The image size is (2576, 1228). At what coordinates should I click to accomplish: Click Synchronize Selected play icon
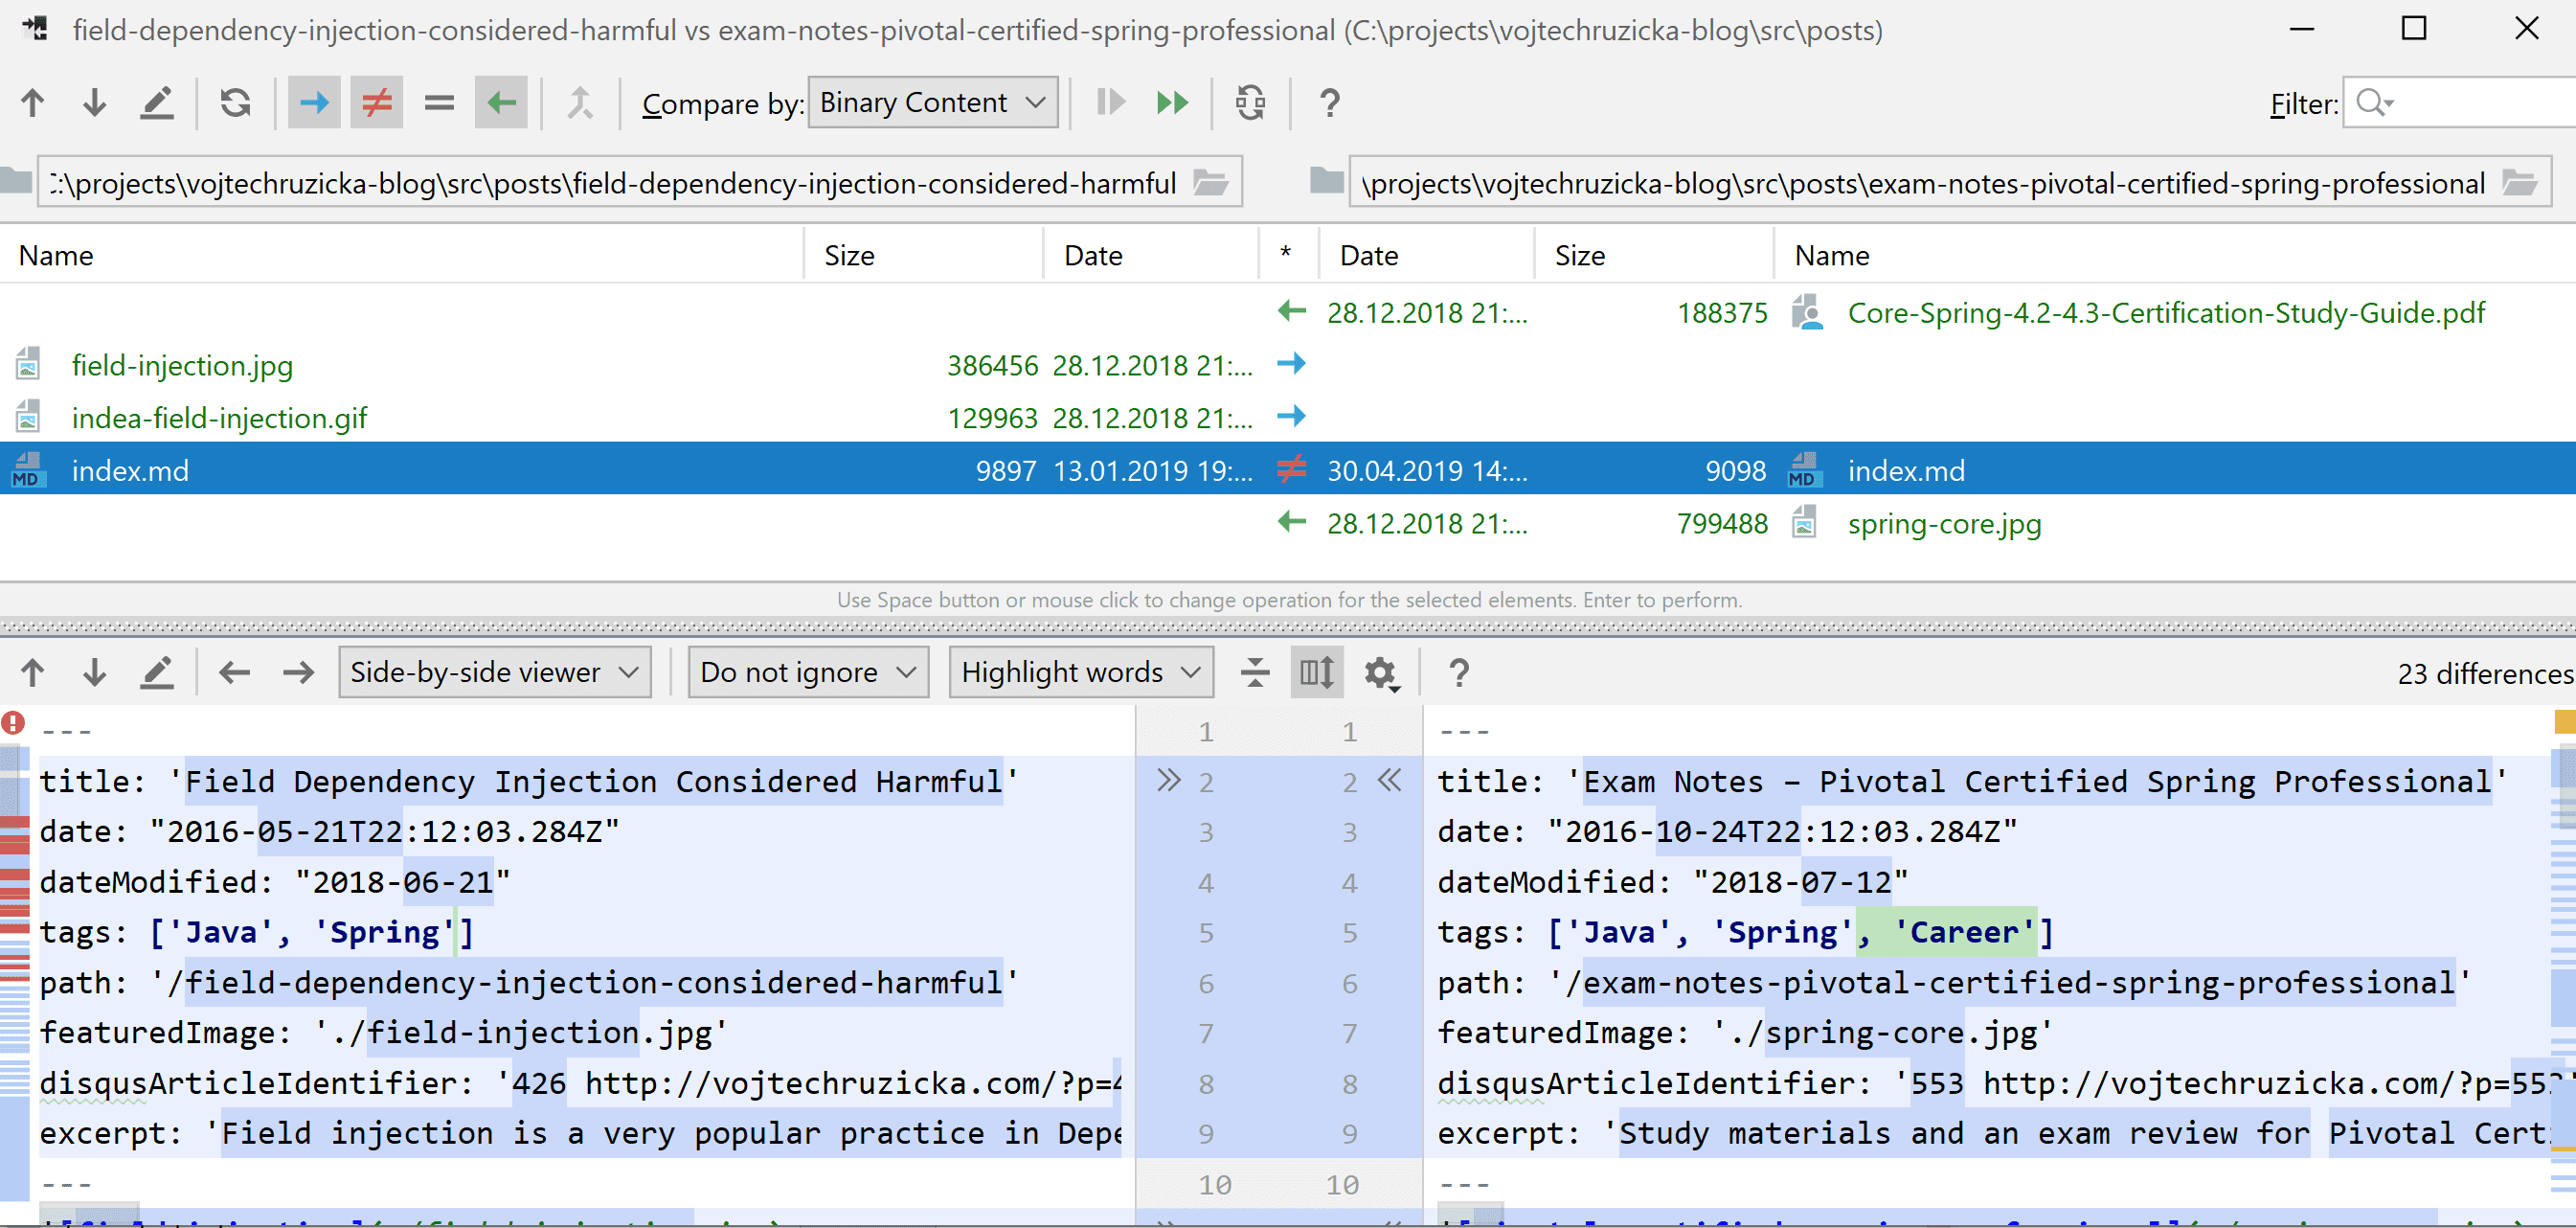(x=1110, y=103)
